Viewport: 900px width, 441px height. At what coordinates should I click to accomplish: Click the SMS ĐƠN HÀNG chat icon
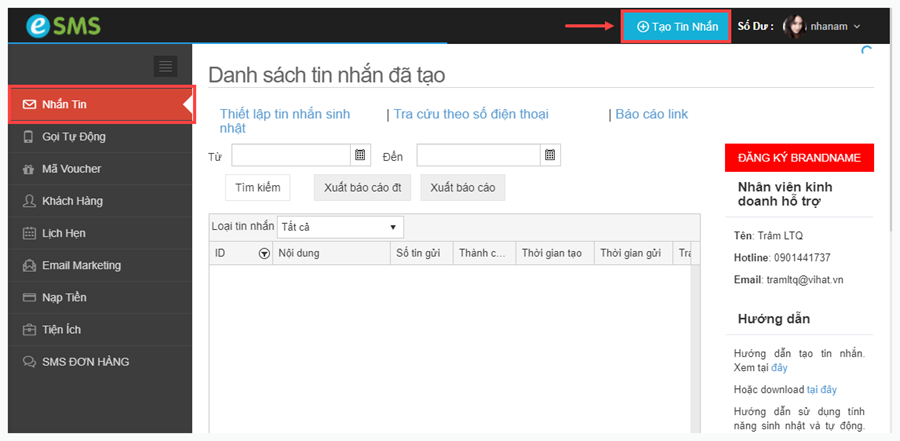(x=29, y=362)
